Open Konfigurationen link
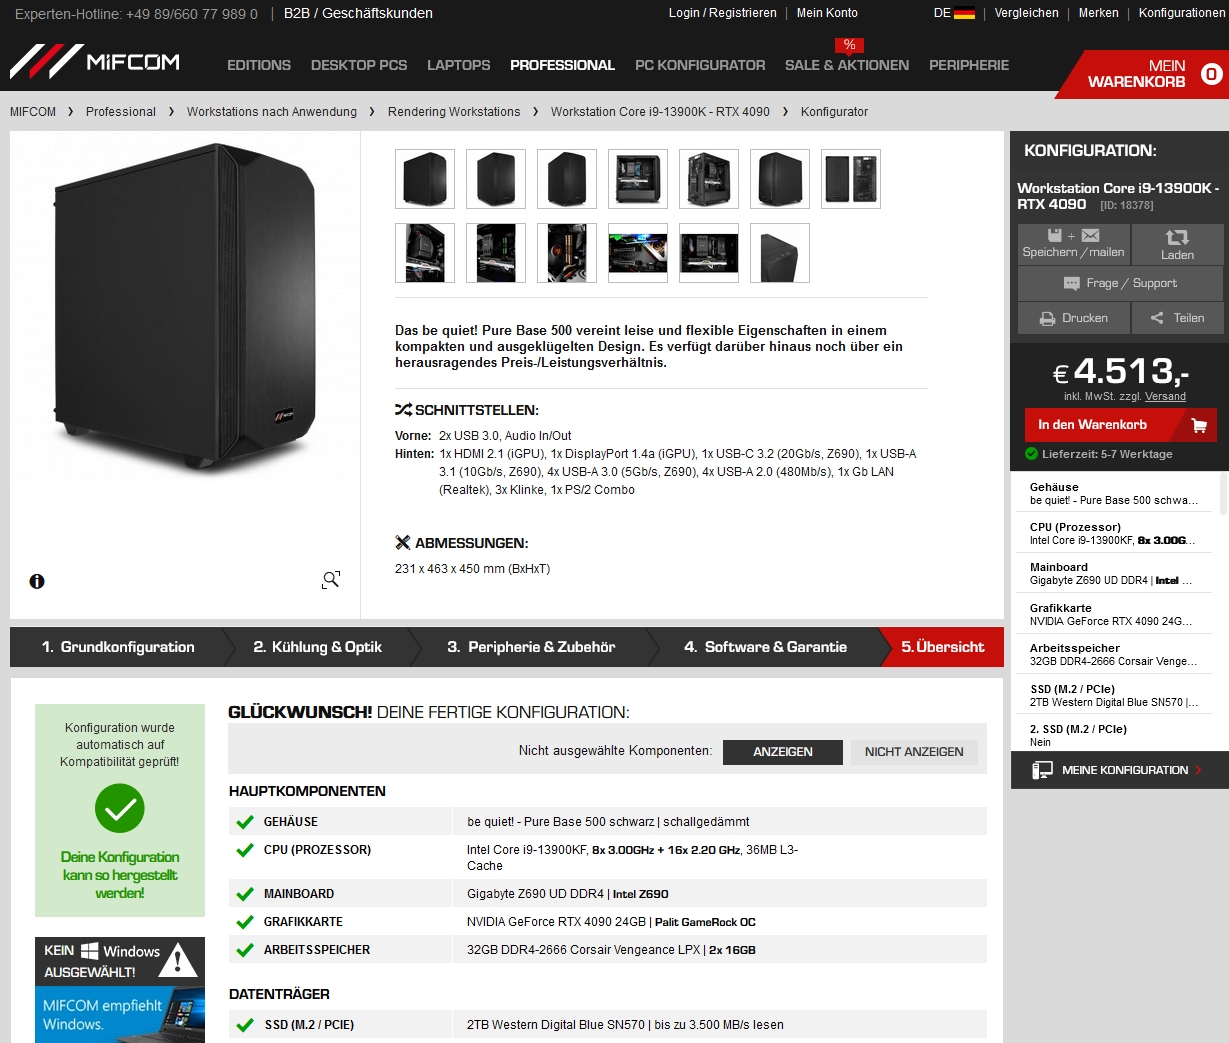This screenshot has height=1043, width=1229. point(1182,13)
